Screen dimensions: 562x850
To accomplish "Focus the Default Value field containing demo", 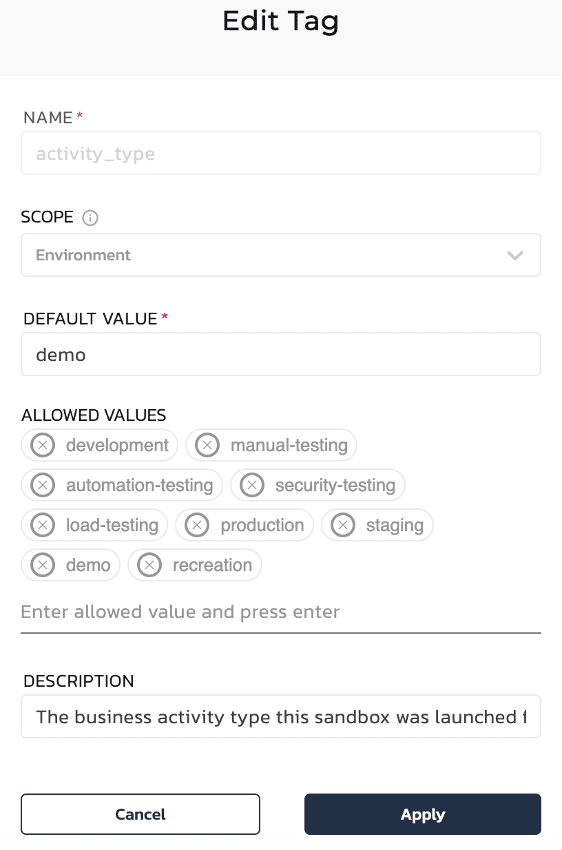I will pos(281,355).
